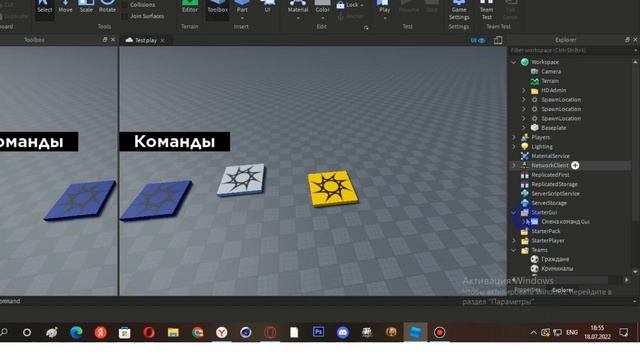Screen dimensions: 640x360
Task: Open Microsoft Edge from the taskbar
Action: (x=76, y=333)
